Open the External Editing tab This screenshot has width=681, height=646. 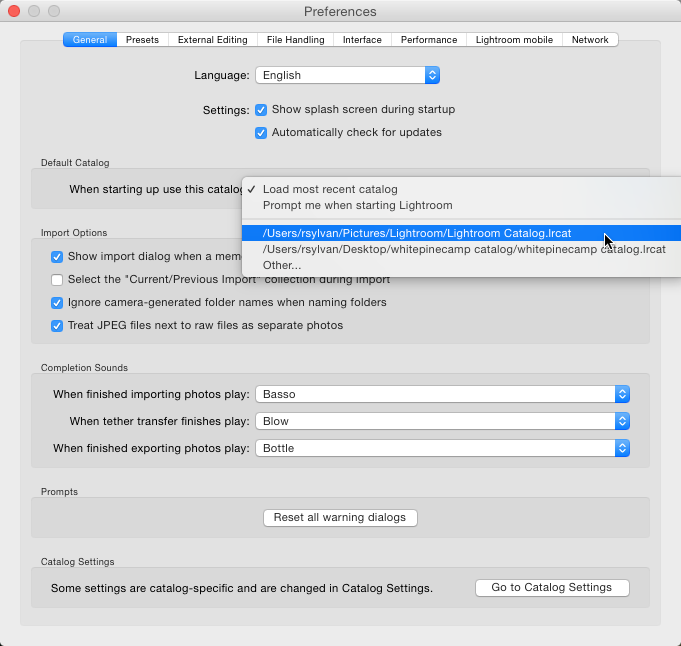(x=213, y=40)
